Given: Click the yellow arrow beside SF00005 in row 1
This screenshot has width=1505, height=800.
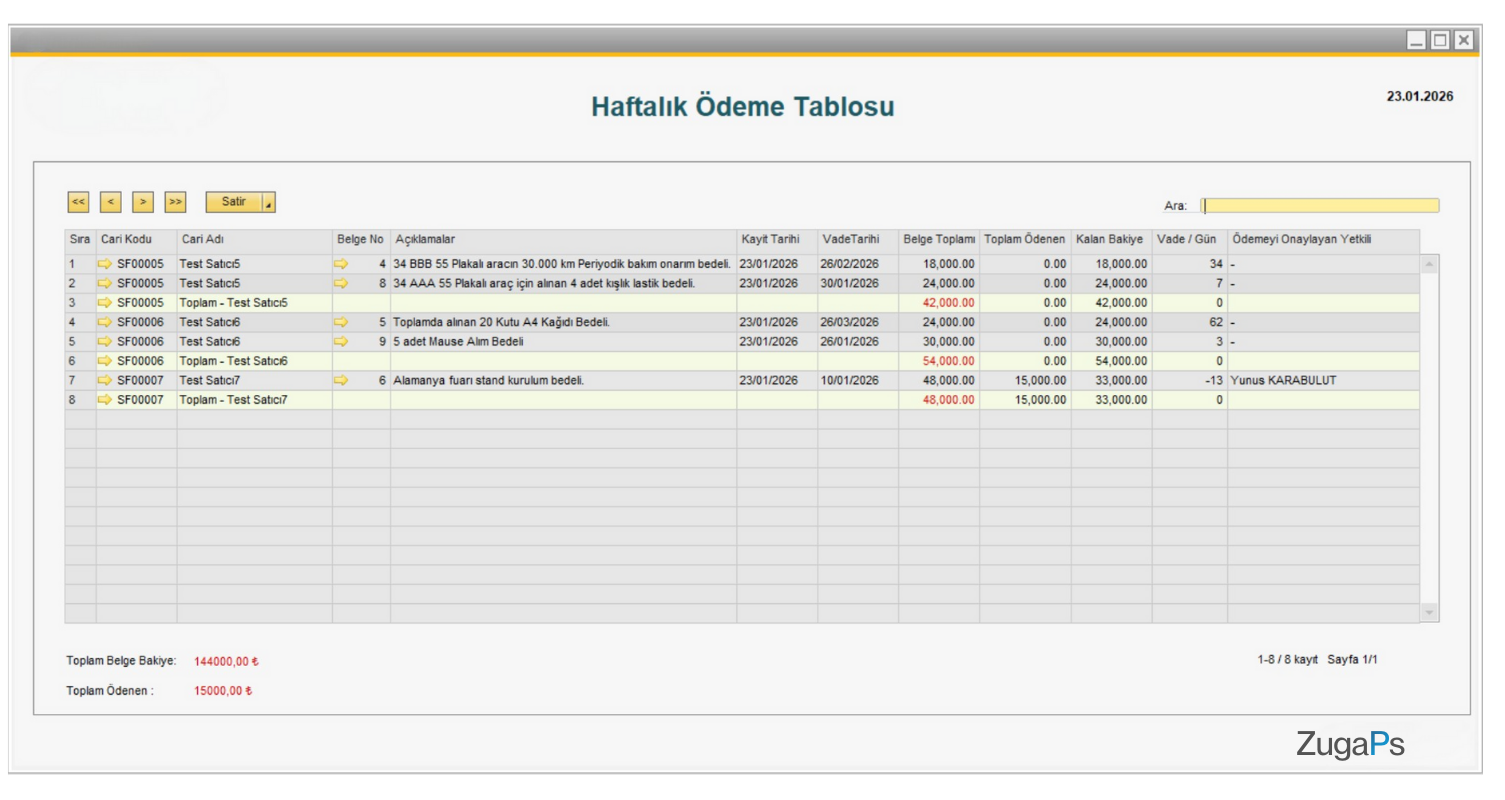Looking at the screenshot, I should point(104,263).
